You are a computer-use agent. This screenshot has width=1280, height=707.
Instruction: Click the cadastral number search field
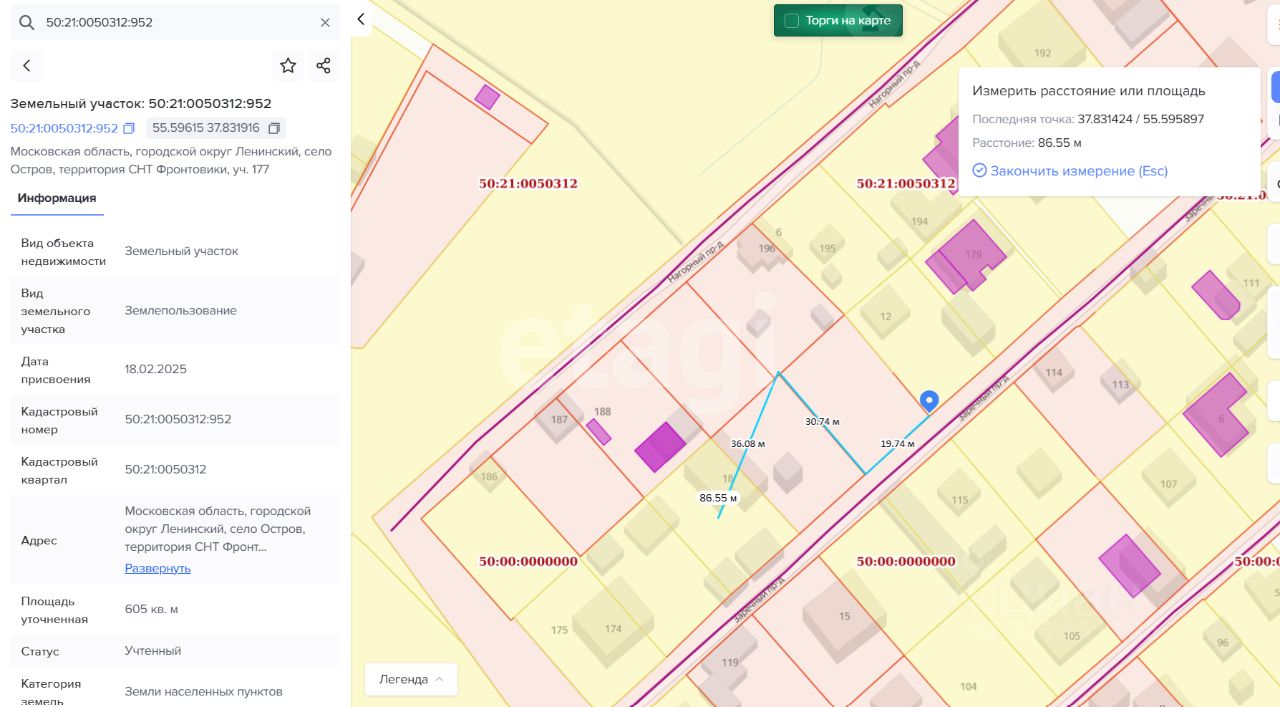pos(175,22)
